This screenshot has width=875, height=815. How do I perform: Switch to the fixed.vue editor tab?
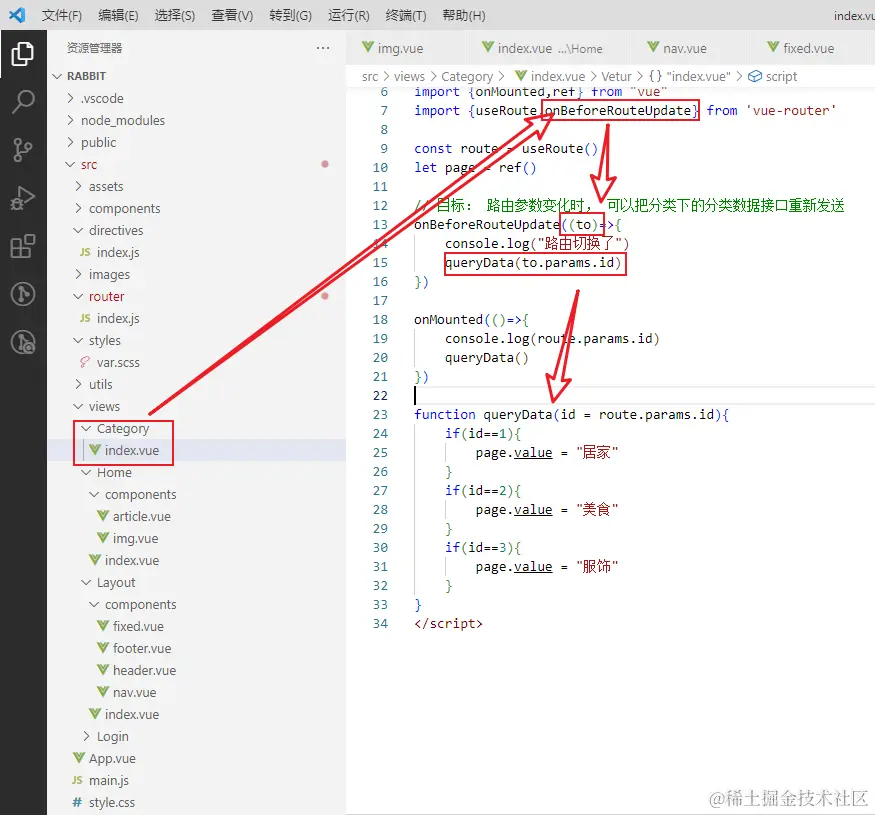[812, 48]
